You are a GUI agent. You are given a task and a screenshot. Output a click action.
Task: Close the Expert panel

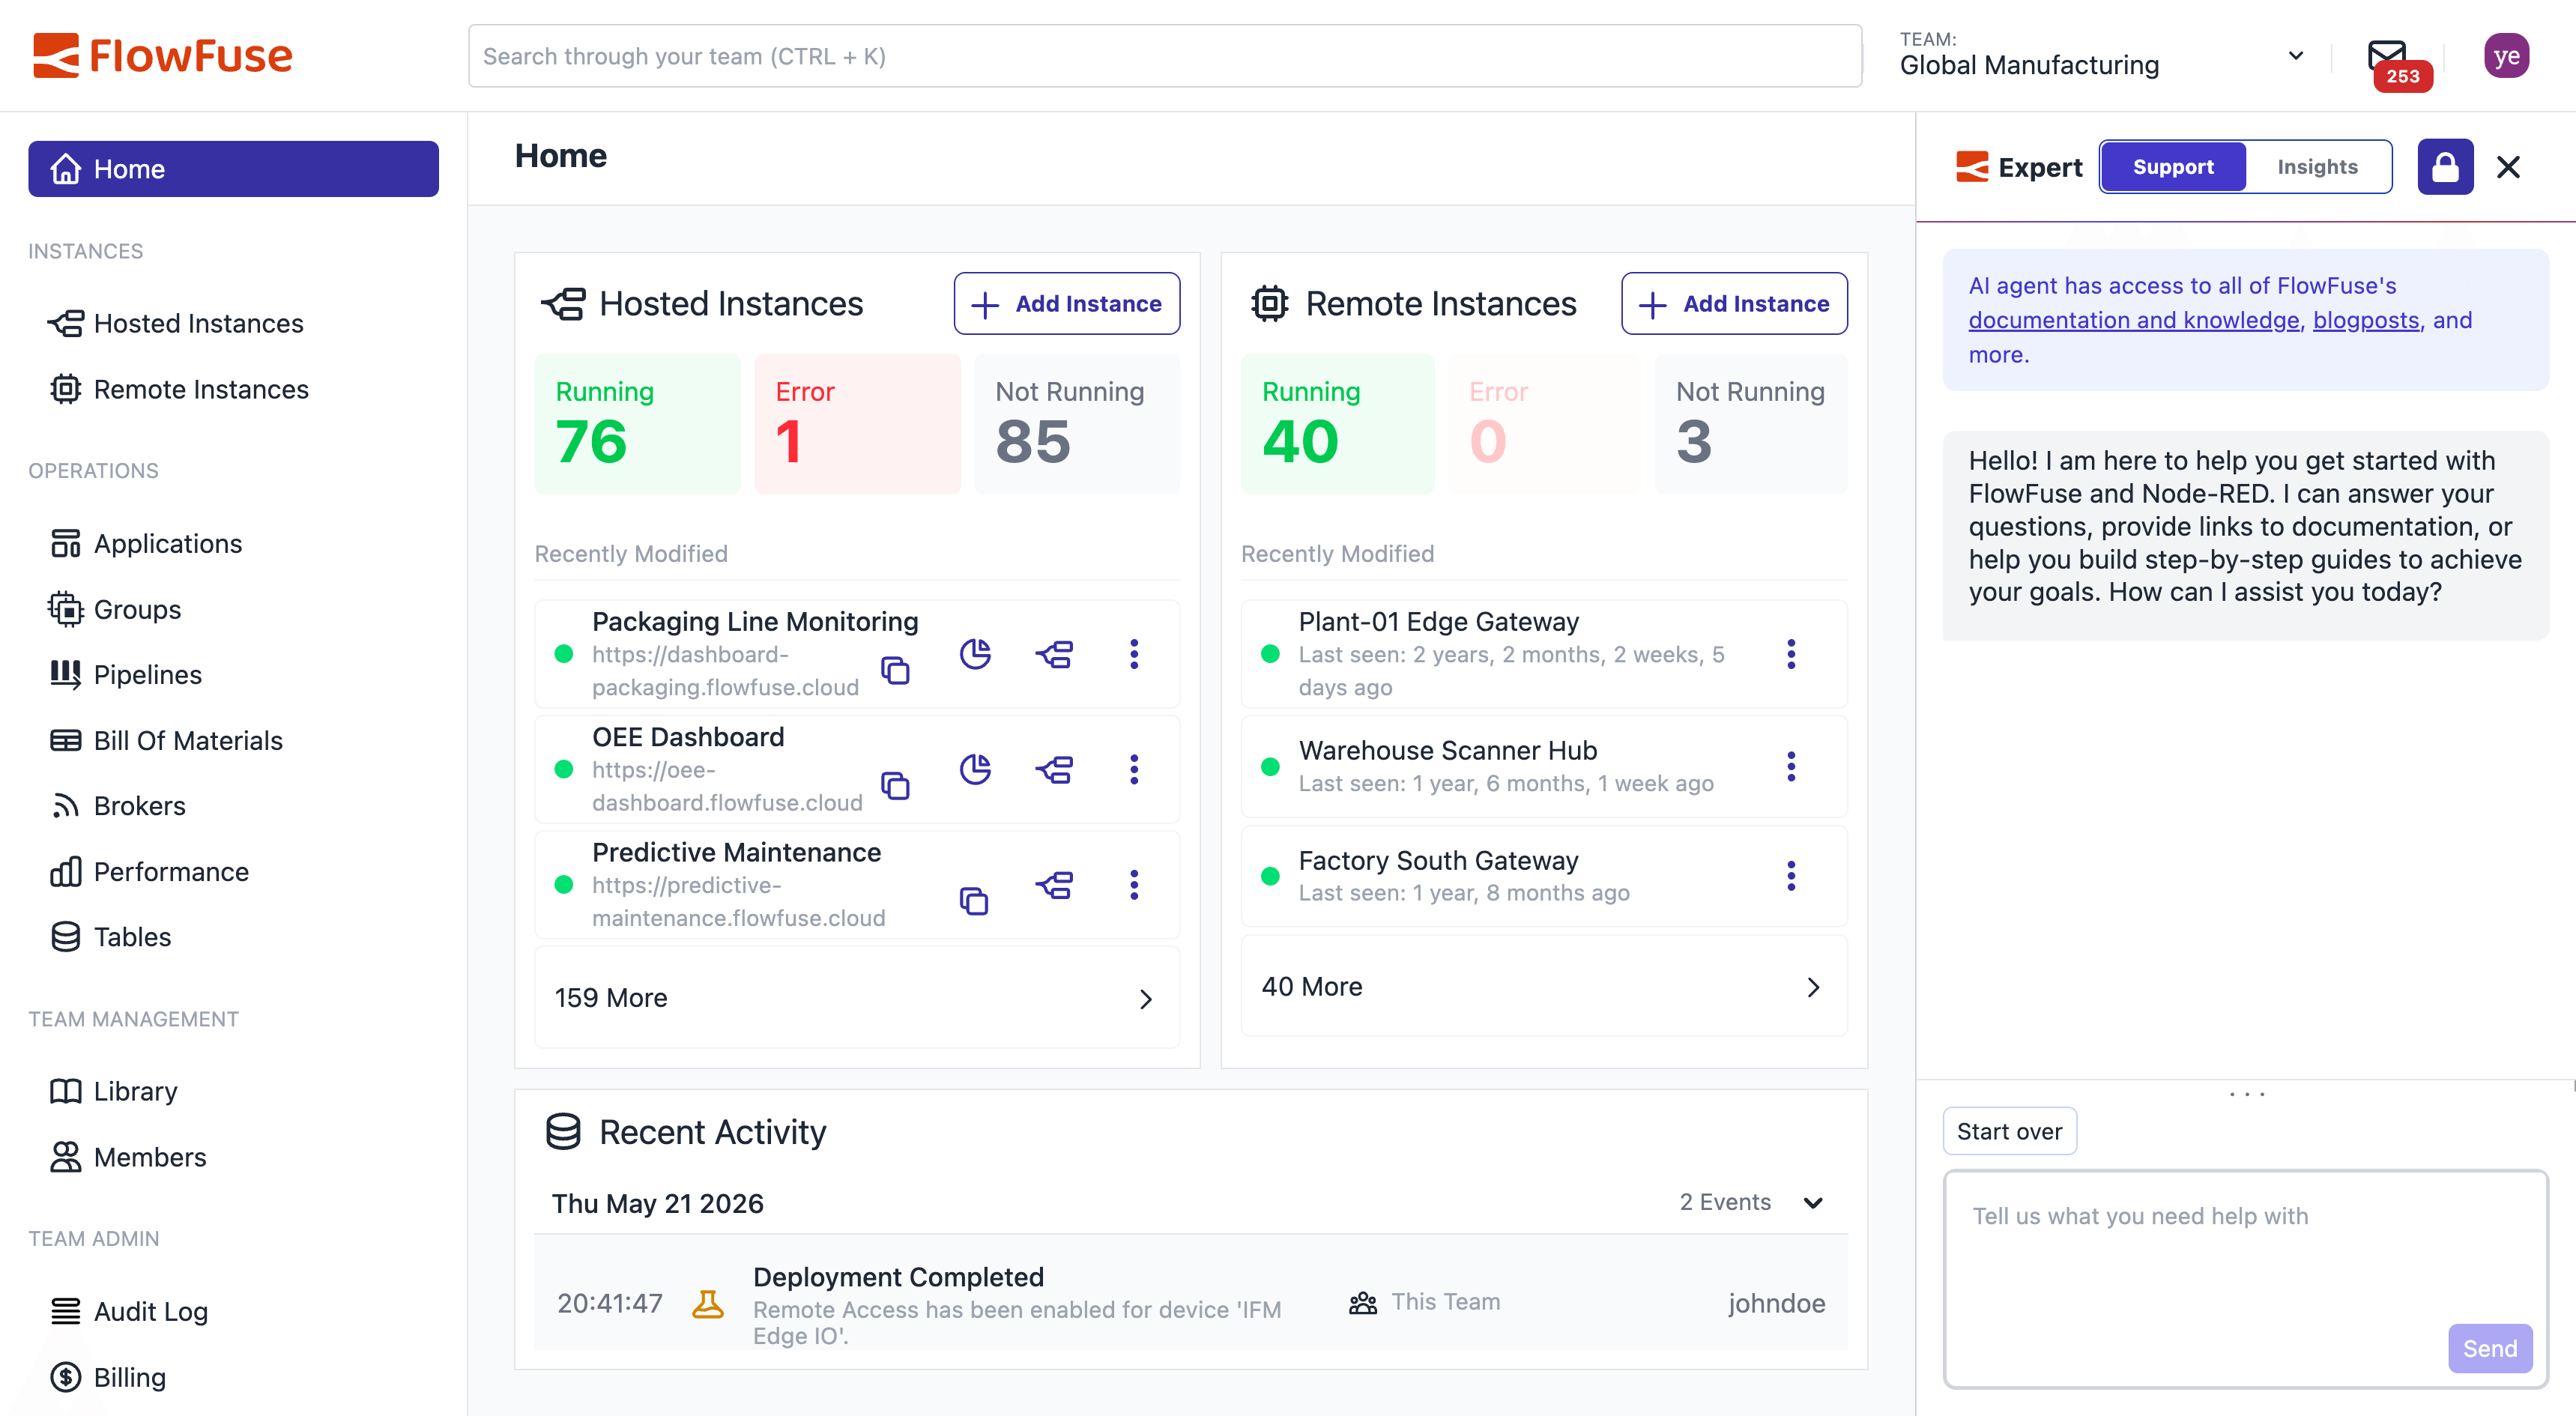2508,167
